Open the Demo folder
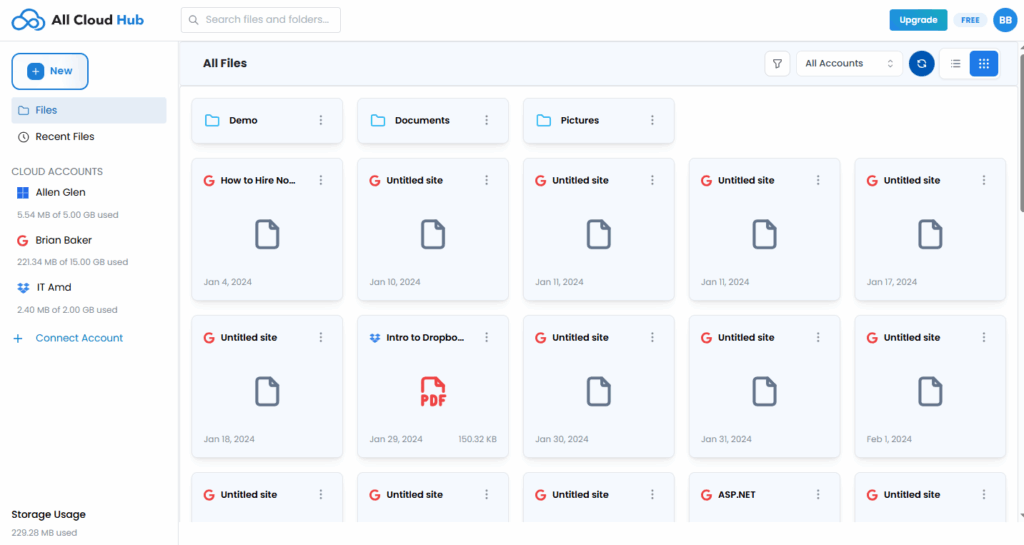This screenshot has height=545, width=1024. [x=267, y=121]
